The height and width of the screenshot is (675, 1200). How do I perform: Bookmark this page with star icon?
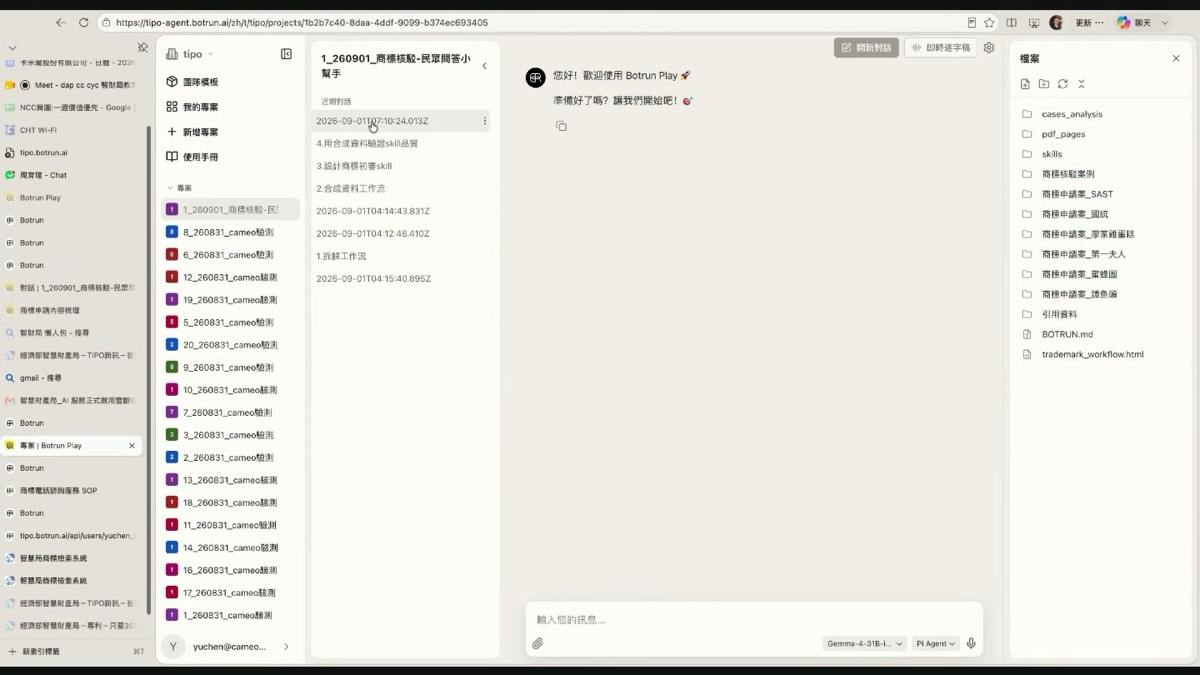coord(989,22)
